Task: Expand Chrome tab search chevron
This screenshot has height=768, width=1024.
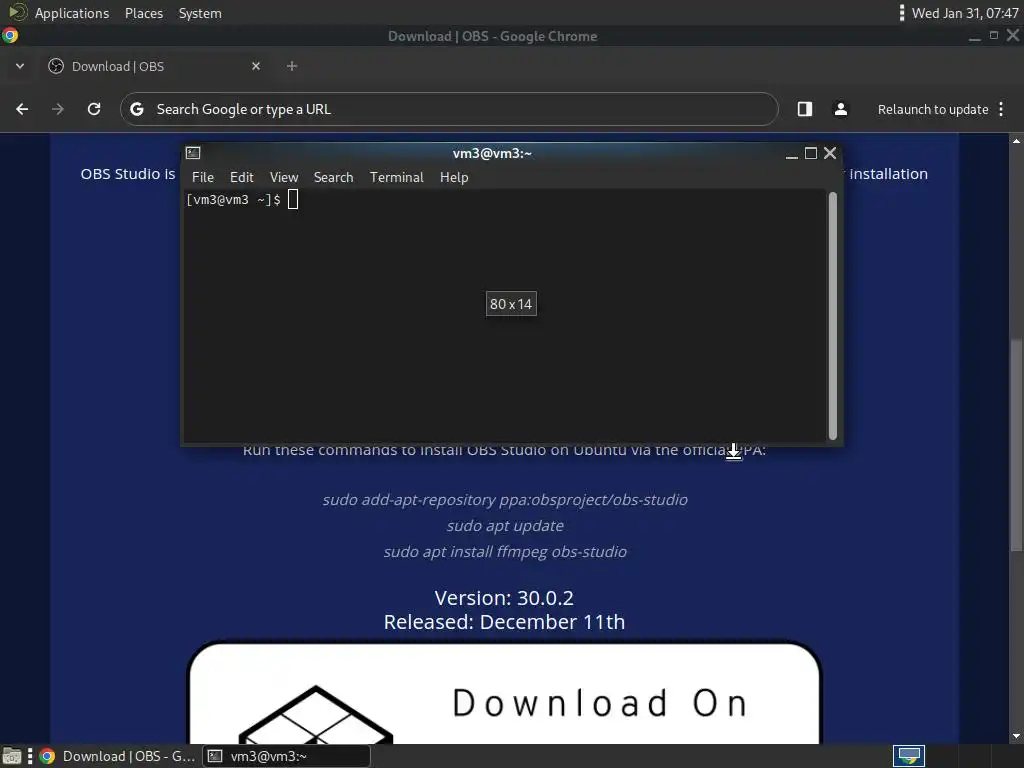Action: 20,66
